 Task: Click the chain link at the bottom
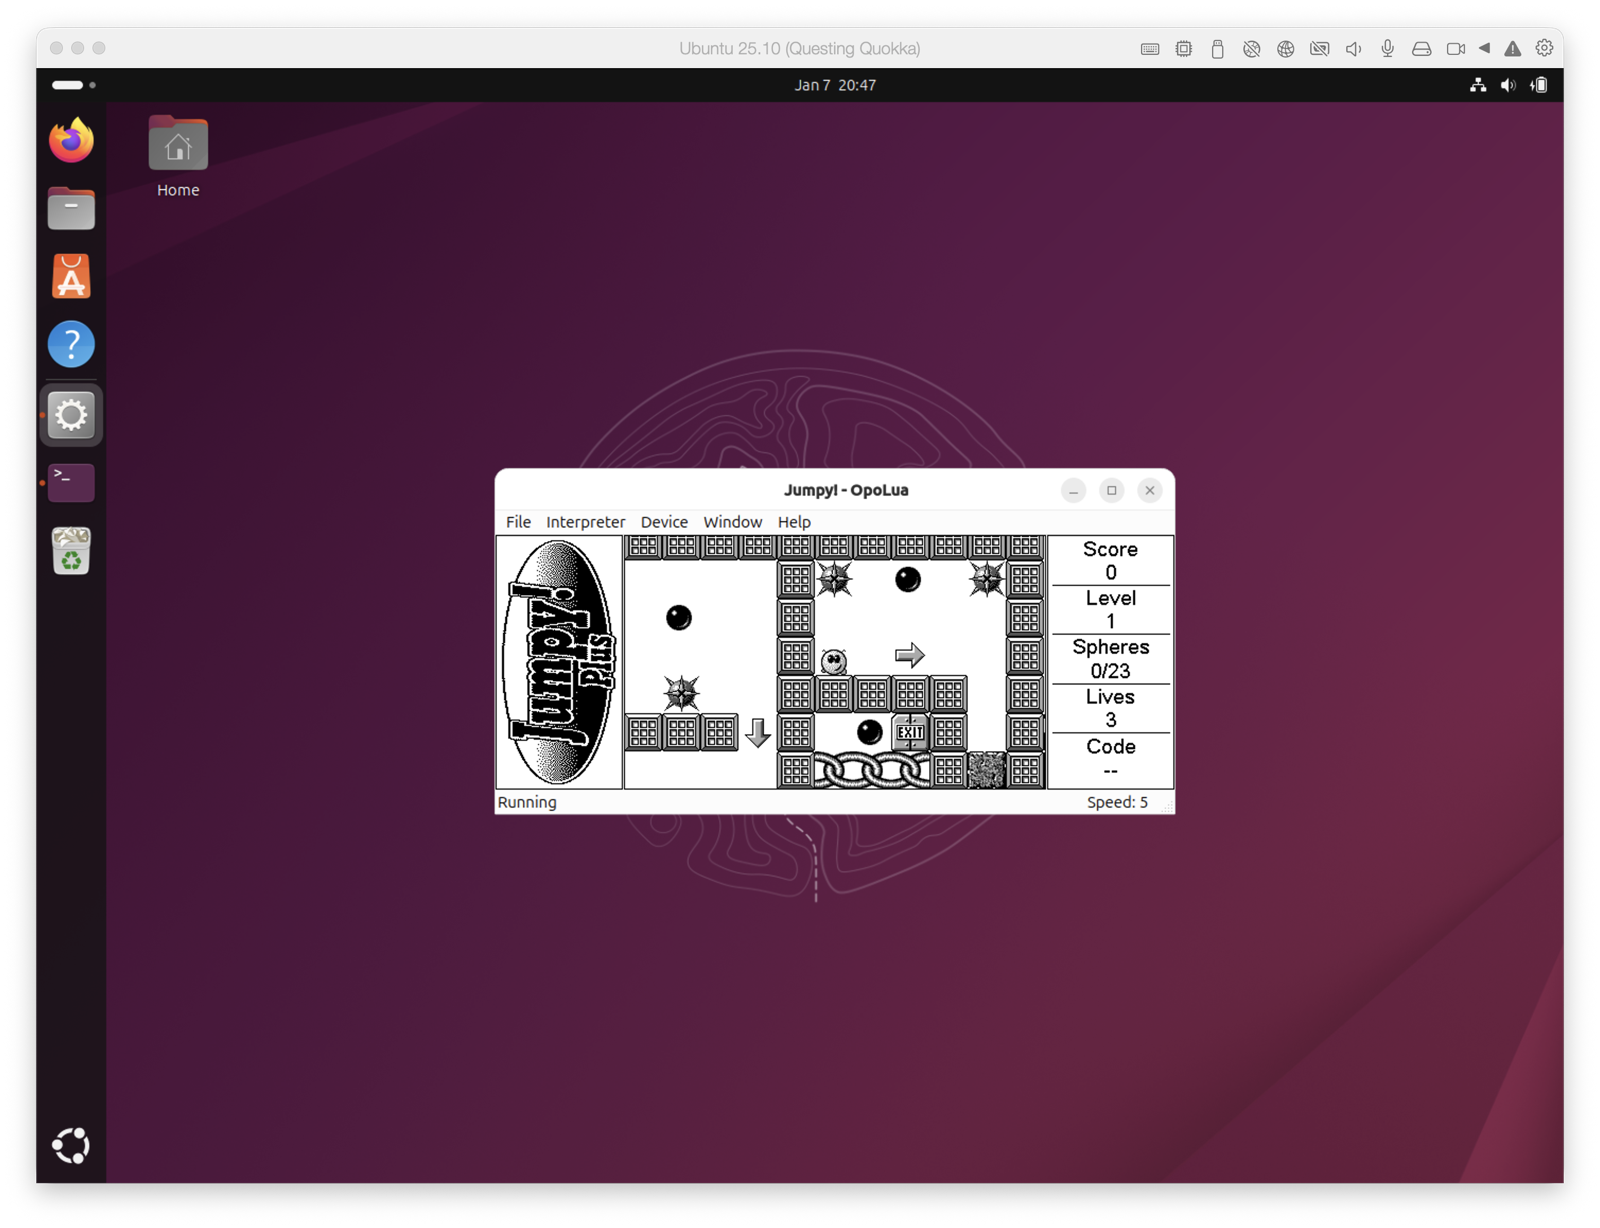pos(872,770)
